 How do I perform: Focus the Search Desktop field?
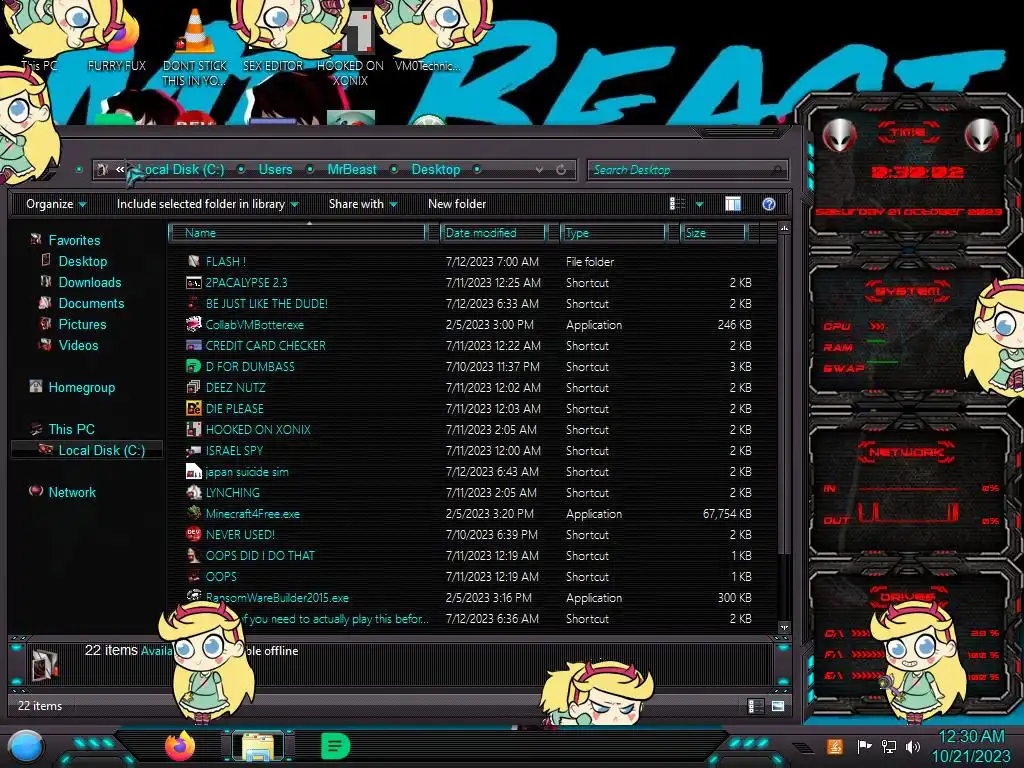click(688, 170)
